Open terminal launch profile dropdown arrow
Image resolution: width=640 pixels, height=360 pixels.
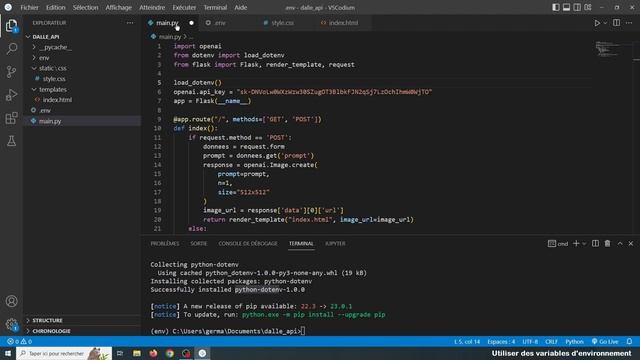tap(584, 243)
